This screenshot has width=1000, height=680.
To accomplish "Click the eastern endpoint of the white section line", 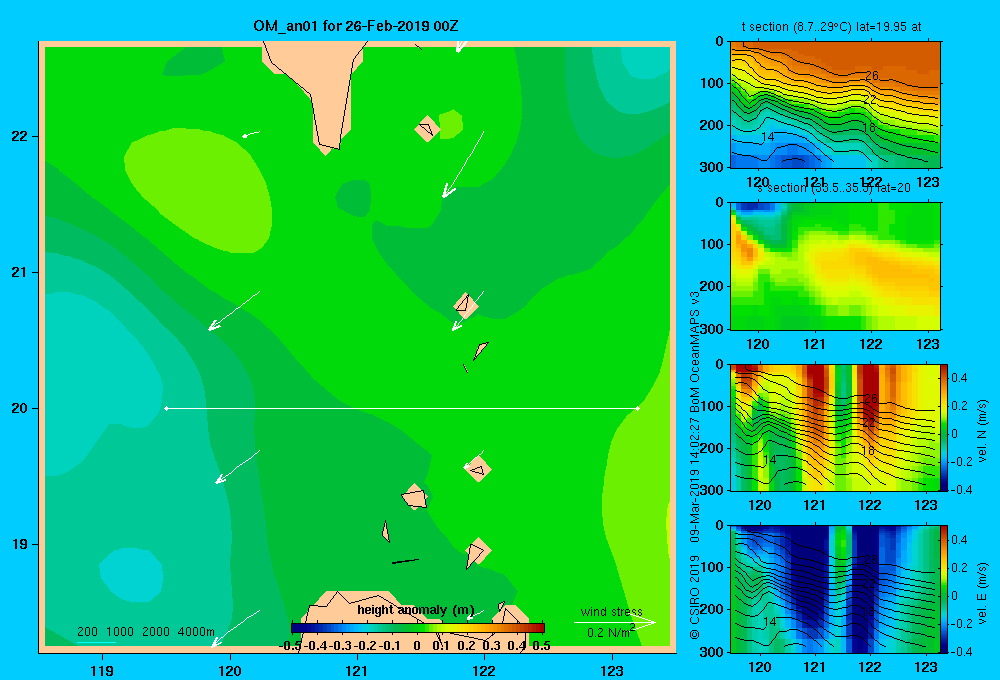I will (x=638, y=408).
